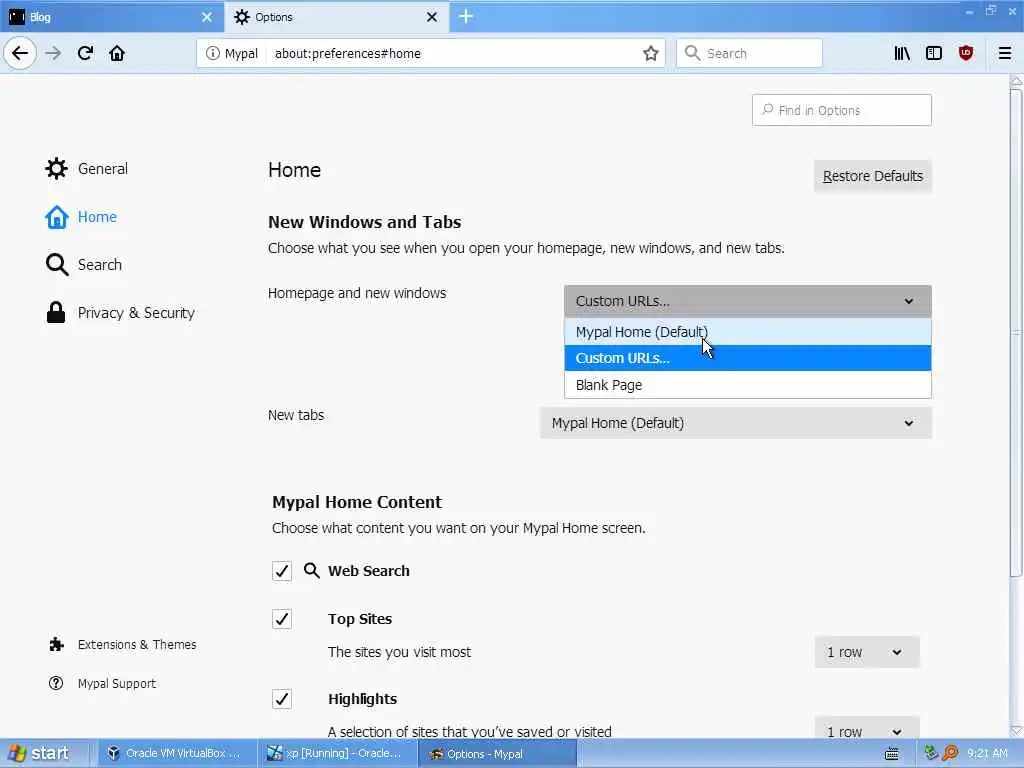1024x768 pixels.
Task: Open Top Sites row count dropdown
Action: [x=867, y=652]
